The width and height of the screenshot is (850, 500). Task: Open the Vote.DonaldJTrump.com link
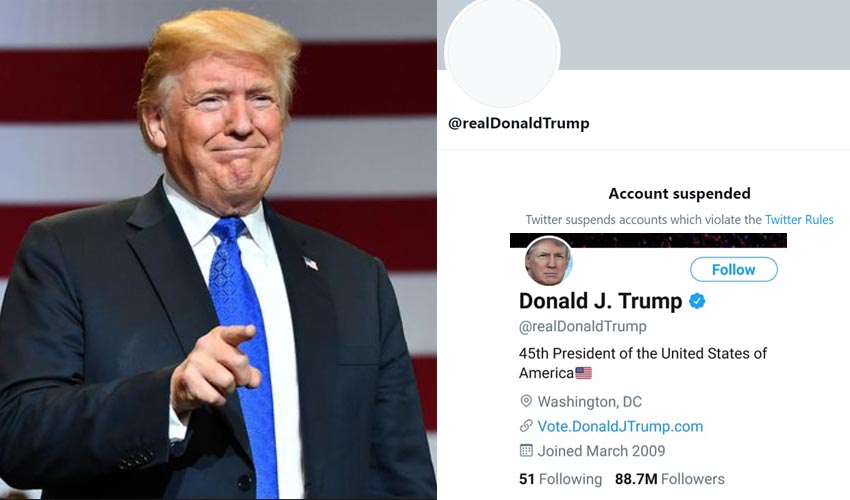coord(620,426)
